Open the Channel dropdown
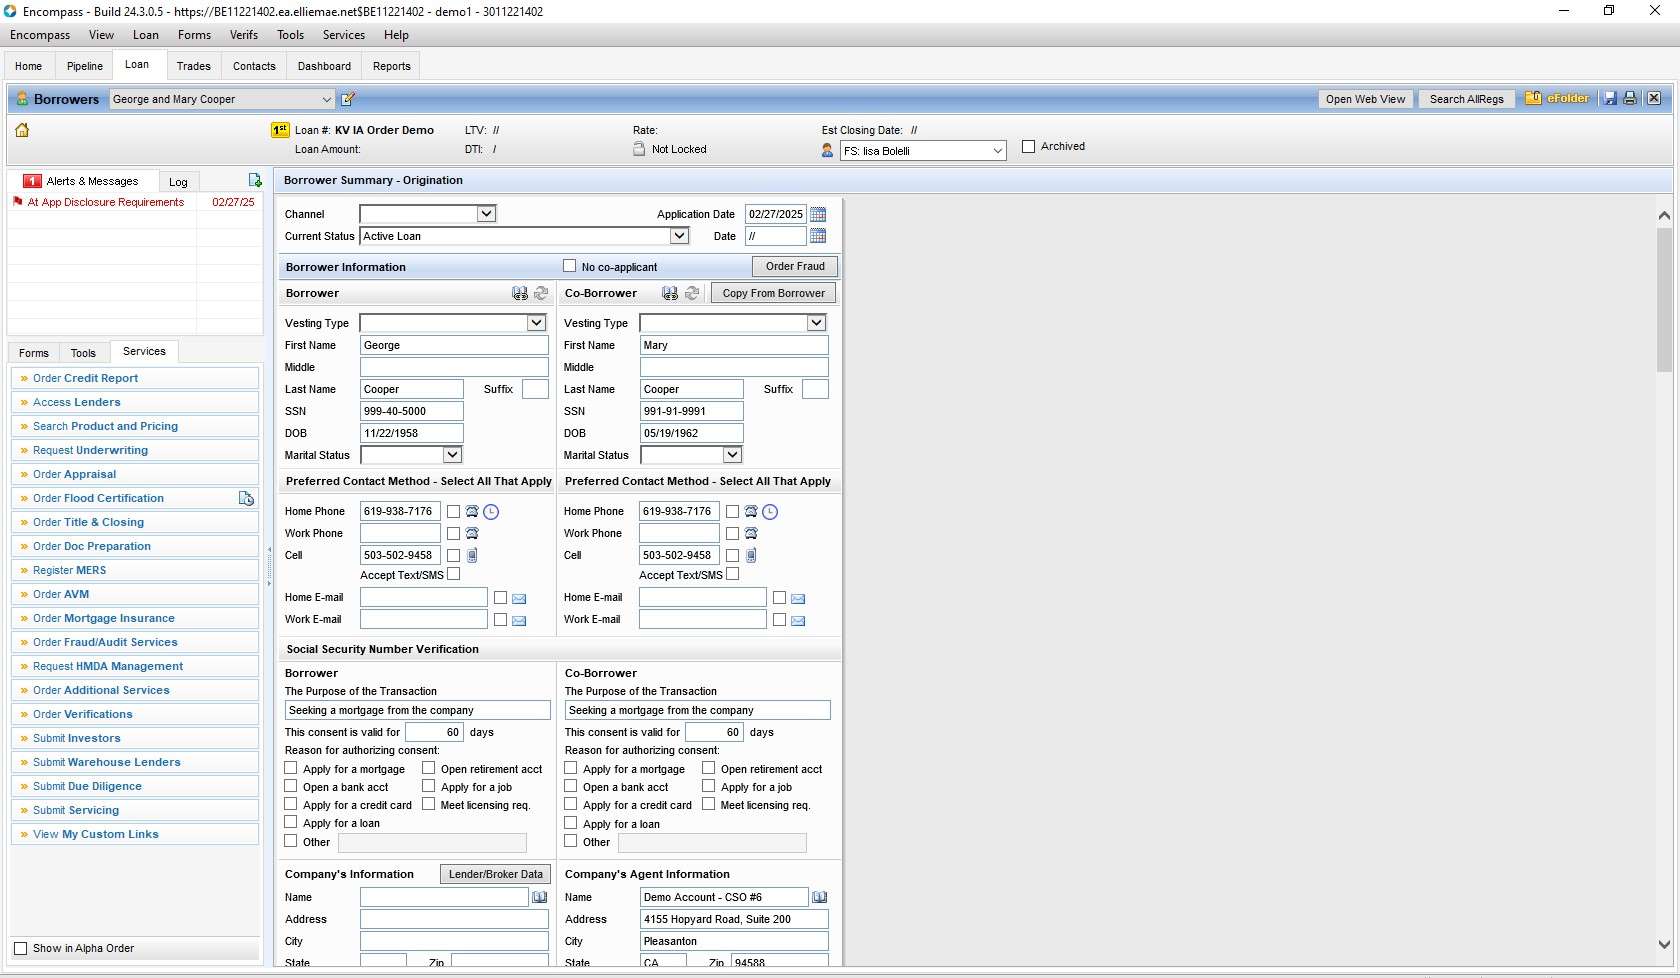1680x978 pixels. point(486,214)
